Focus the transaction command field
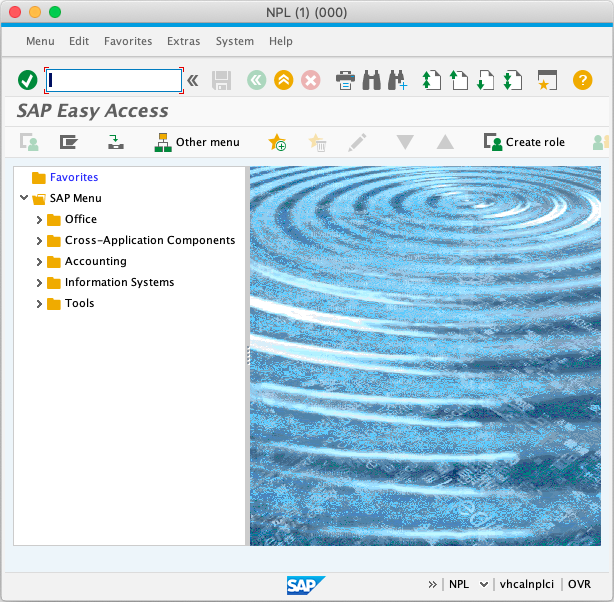The width and height of the screenshot is (614, 602). tap(114, 80)
